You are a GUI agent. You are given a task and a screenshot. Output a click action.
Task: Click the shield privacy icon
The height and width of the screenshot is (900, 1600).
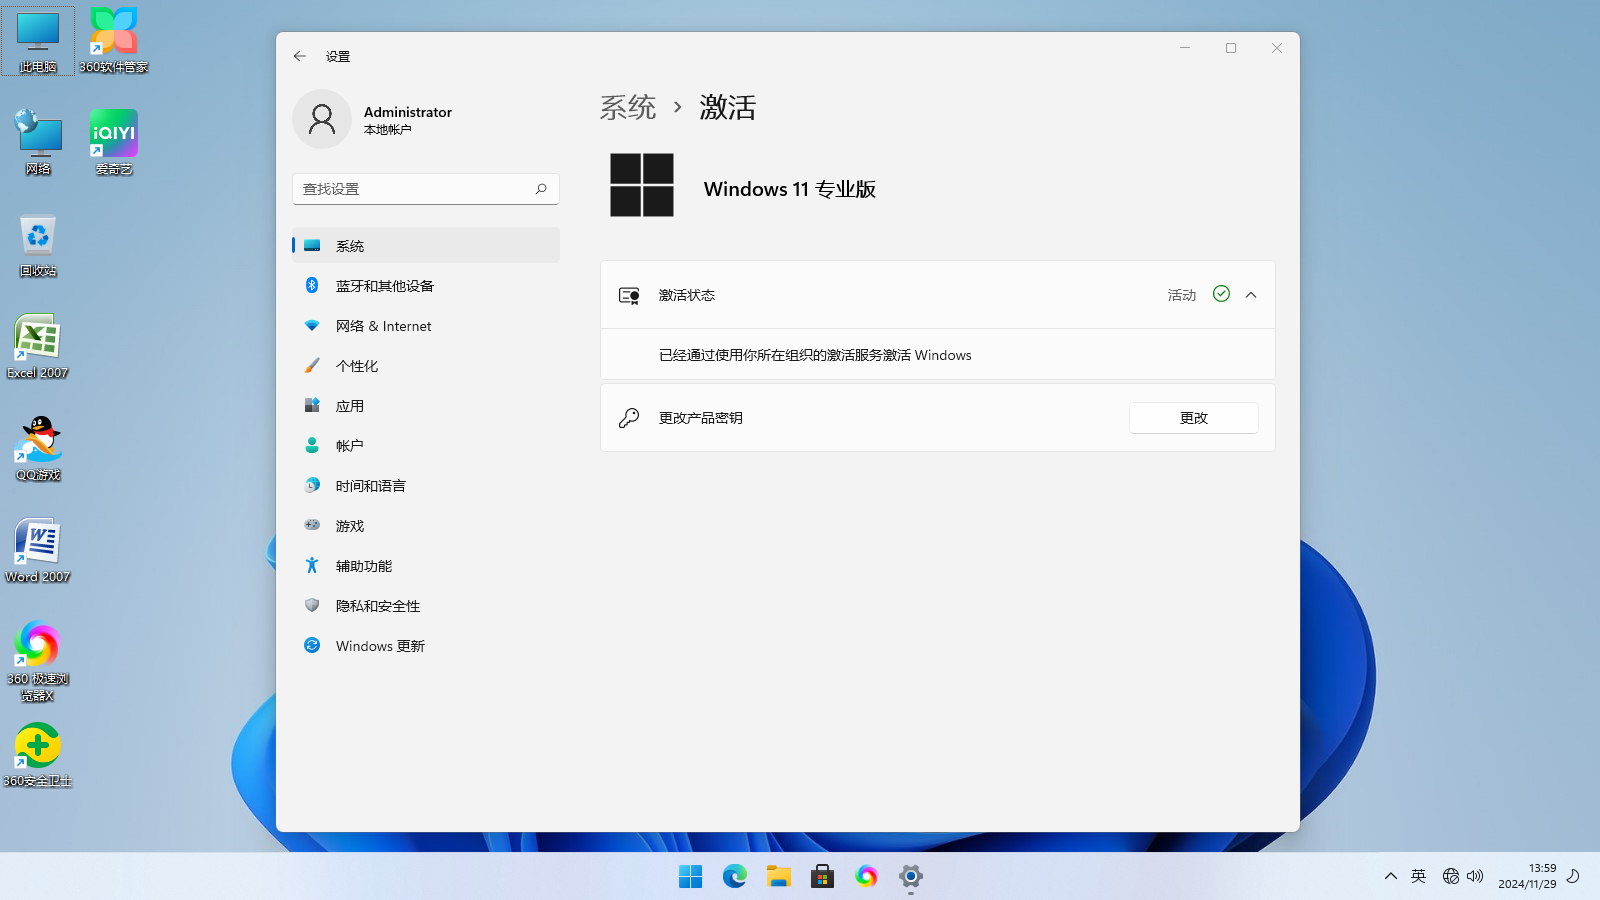click(312, 605)
